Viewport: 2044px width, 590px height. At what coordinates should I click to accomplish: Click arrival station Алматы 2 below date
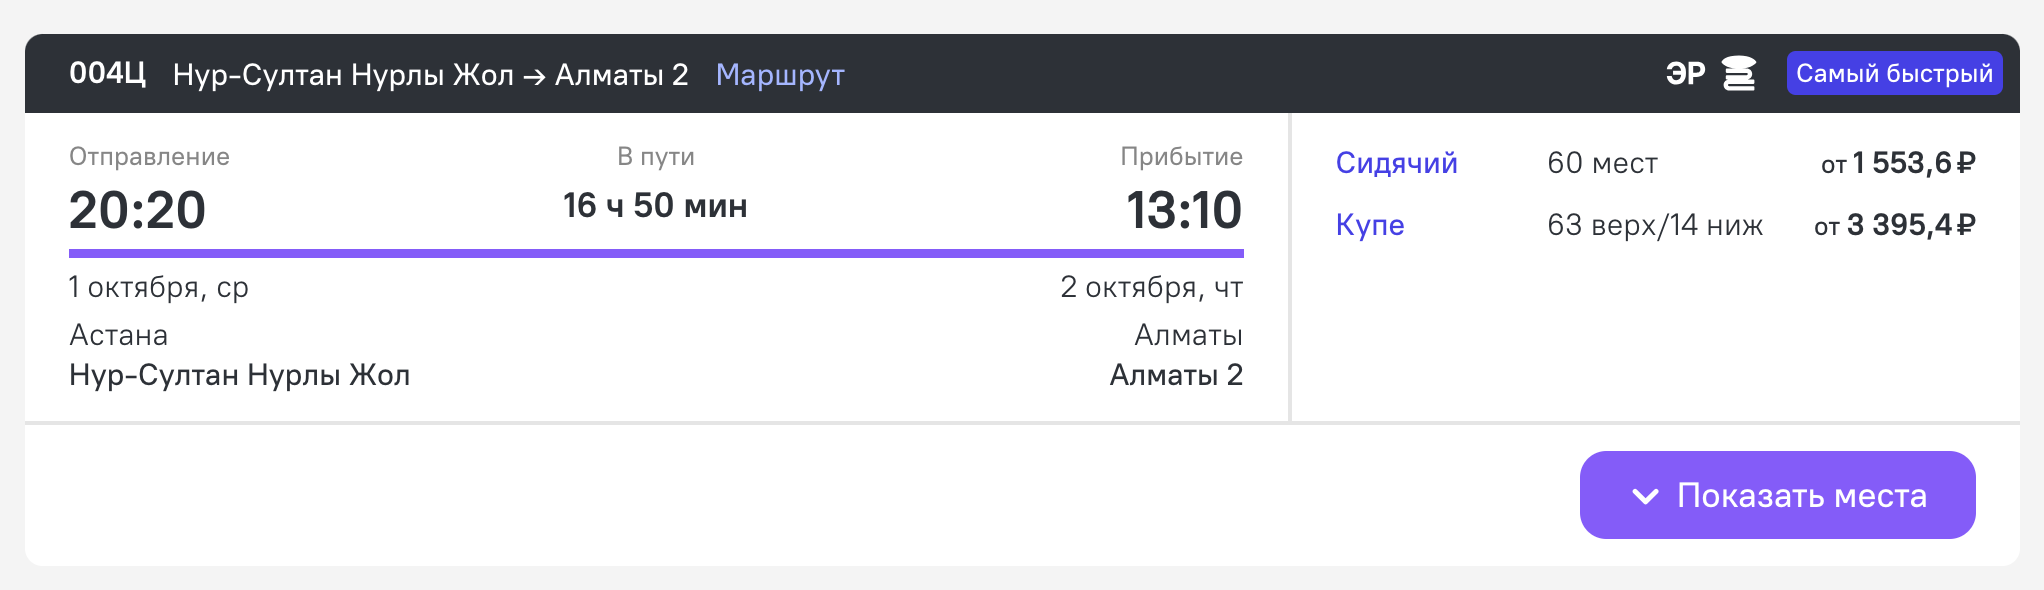1176,375
